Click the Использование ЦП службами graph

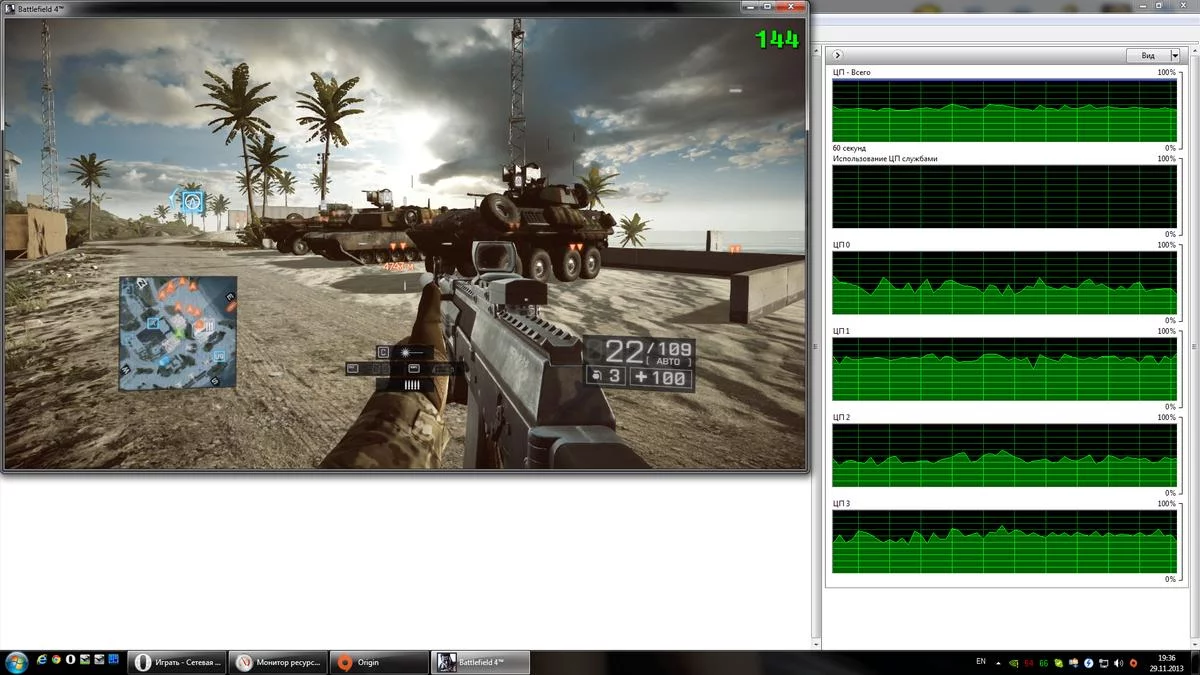click(x=1004, y=196)
